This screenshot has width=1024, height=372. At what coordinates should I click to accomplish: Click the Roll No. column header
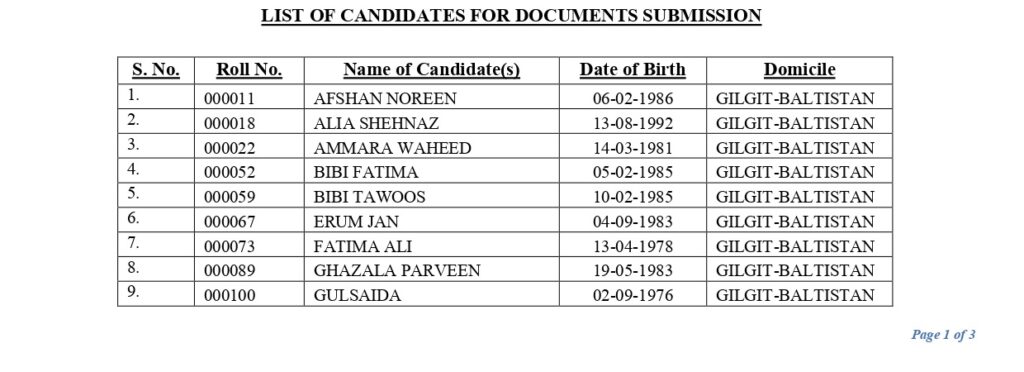pos(249,70)
